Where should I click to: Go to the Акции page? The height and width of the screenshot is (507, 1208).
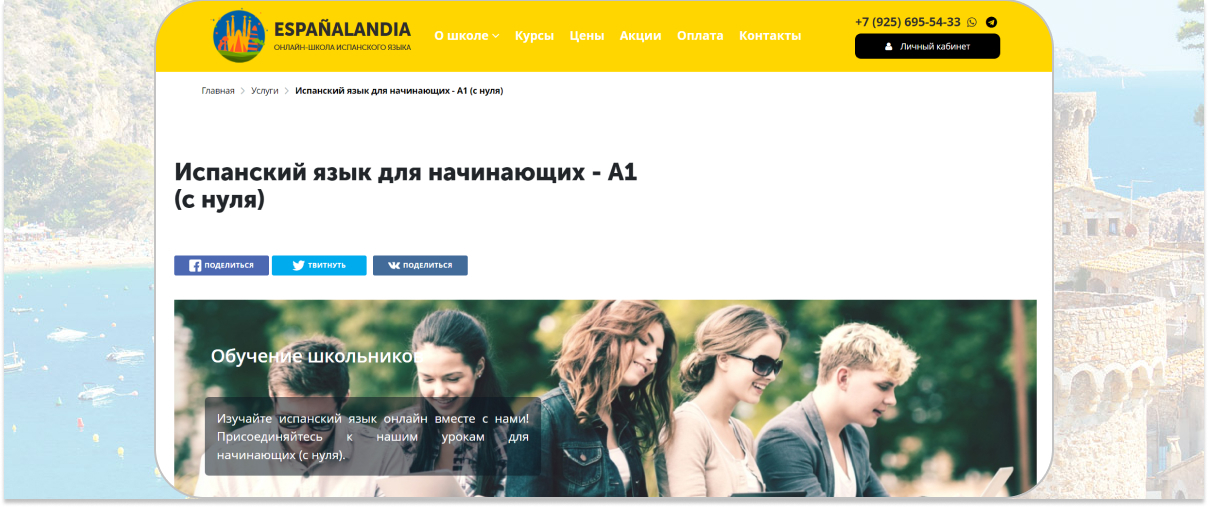tap(640, 36)
